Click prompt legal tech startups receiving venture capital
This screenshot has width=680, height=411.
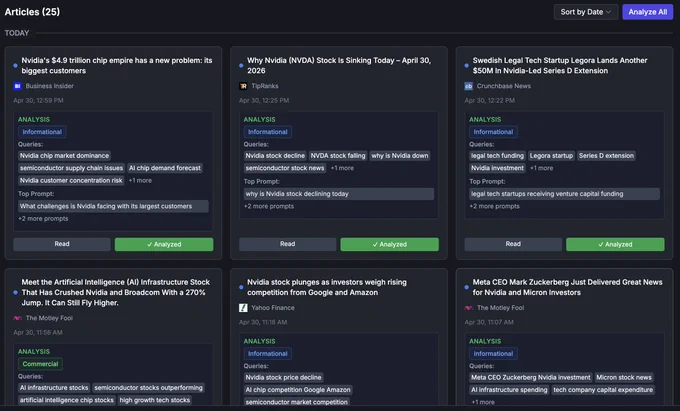[564, 194]
